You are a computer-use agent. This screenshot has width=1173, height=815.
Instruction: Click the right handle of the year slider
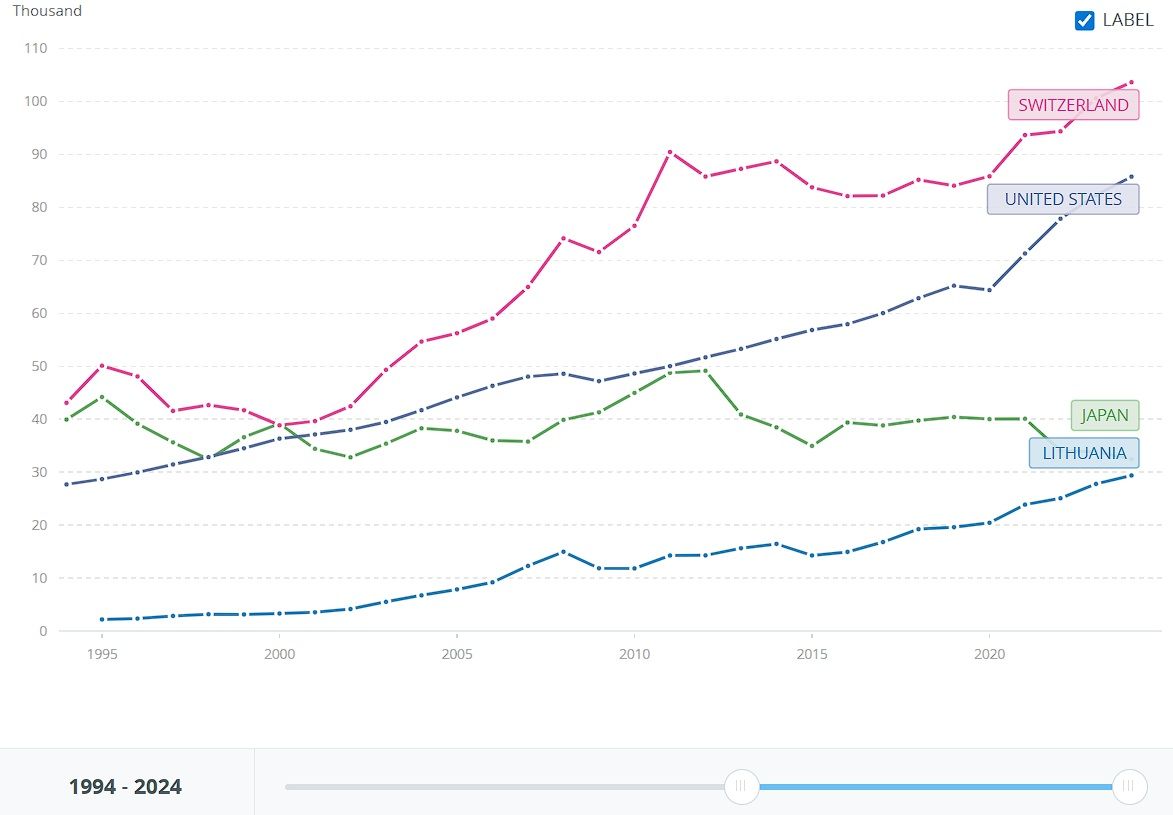1129,786
